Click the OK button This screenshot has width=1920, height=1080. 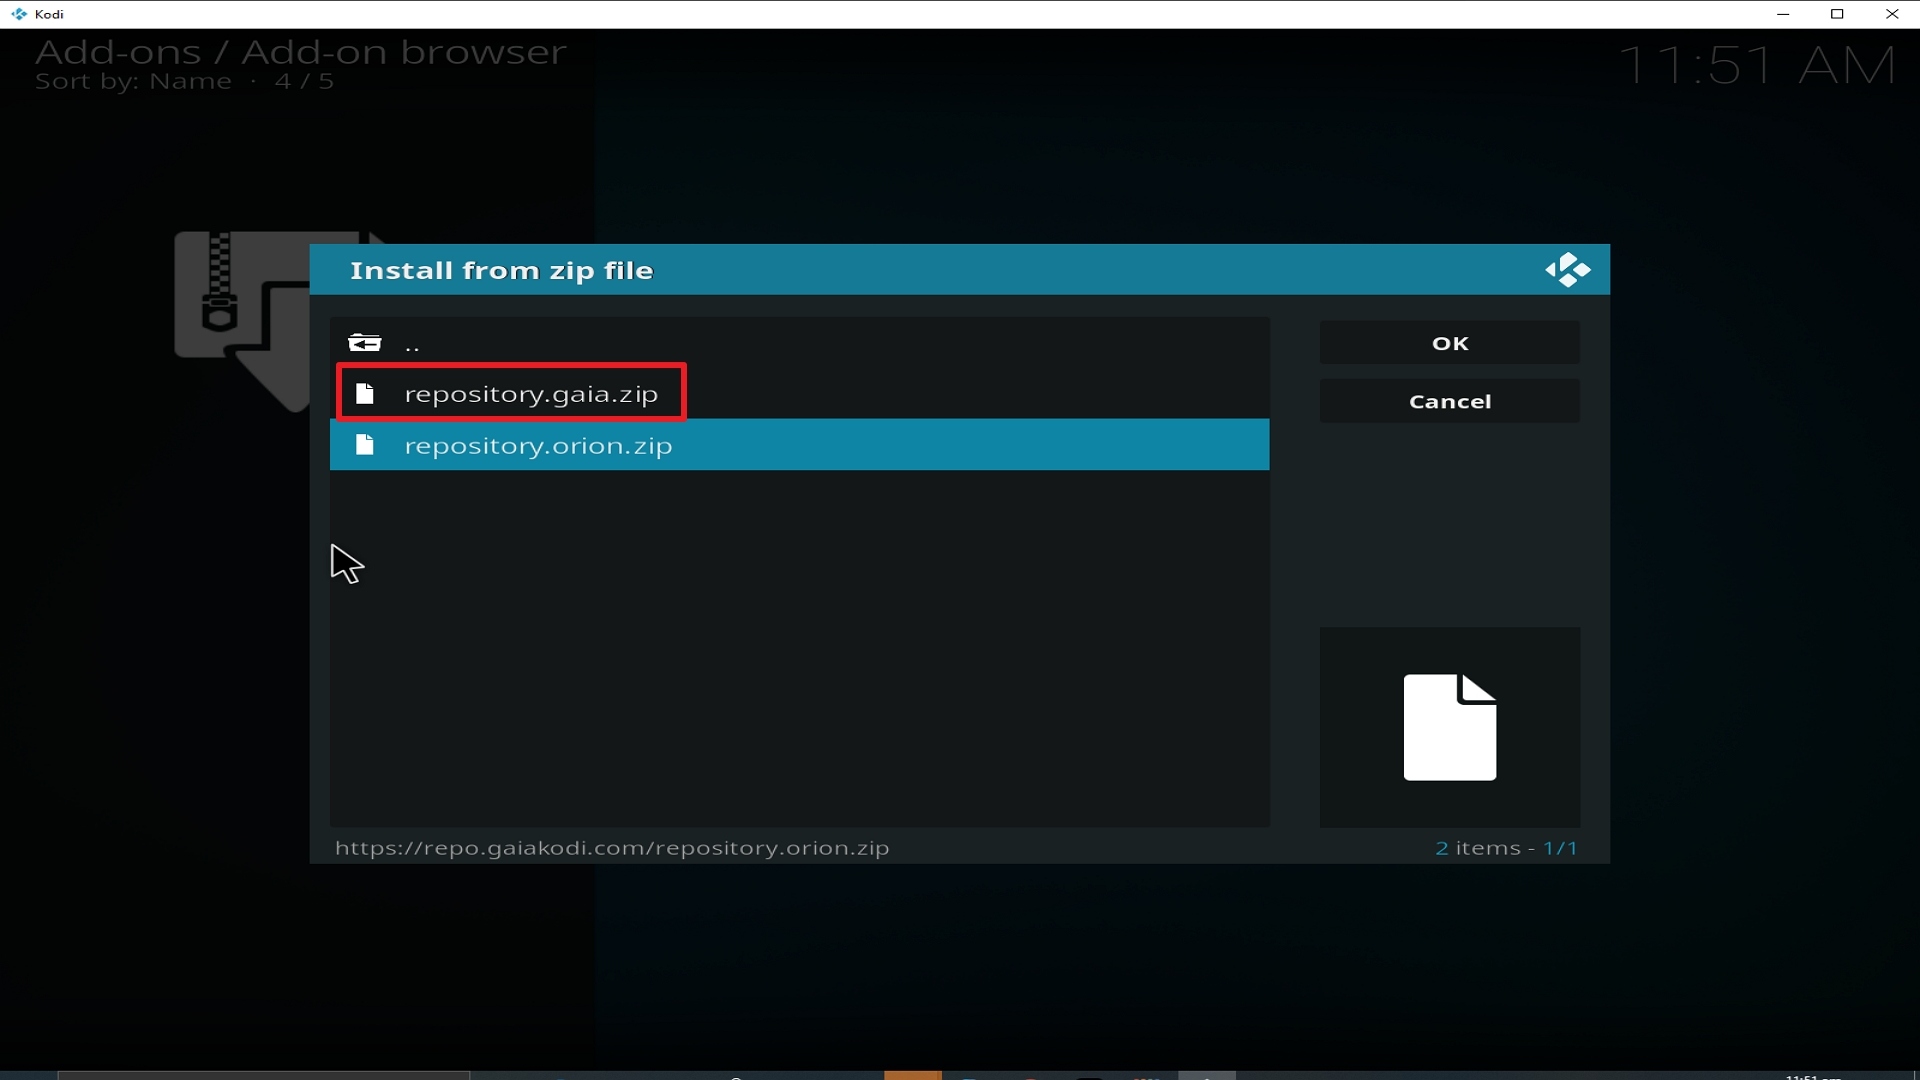tap(1449, 343)
